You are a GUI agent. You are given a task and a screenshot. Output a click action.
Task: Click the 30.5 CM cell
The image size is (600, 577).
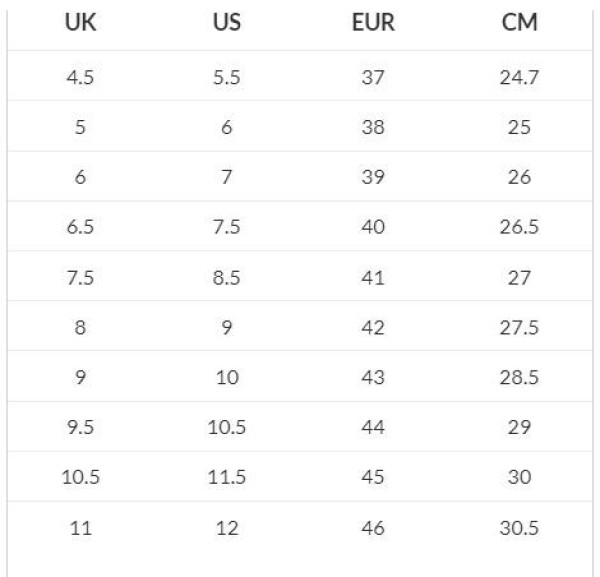tap(520, 527)
